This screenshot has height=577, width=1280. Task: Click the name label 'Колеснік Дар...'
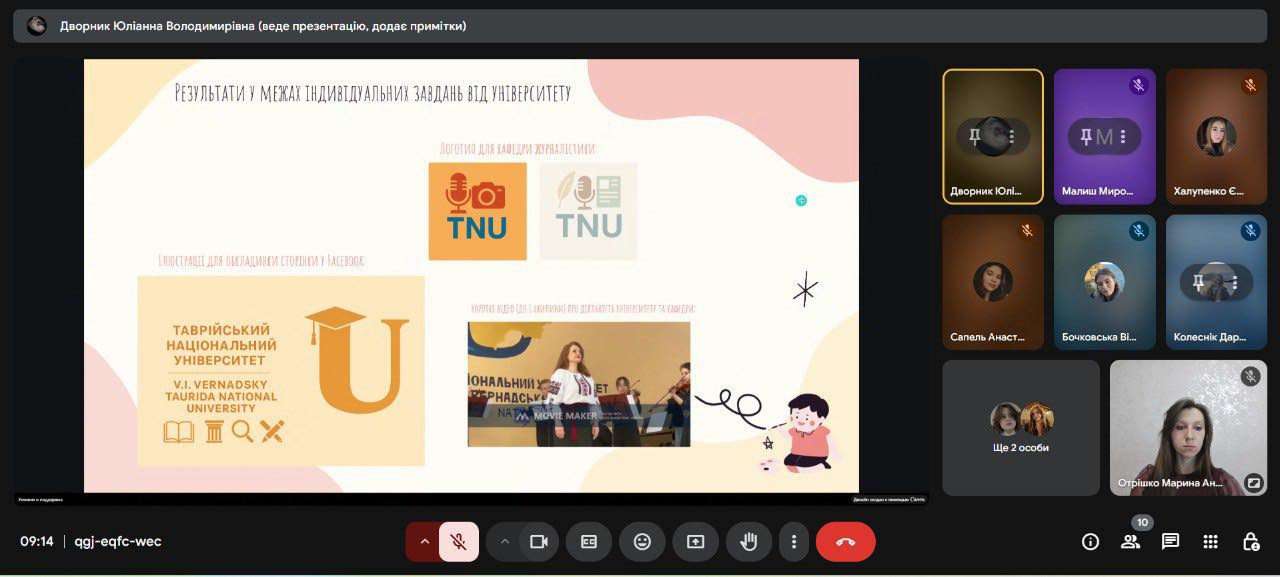(x=1211, y=337)
